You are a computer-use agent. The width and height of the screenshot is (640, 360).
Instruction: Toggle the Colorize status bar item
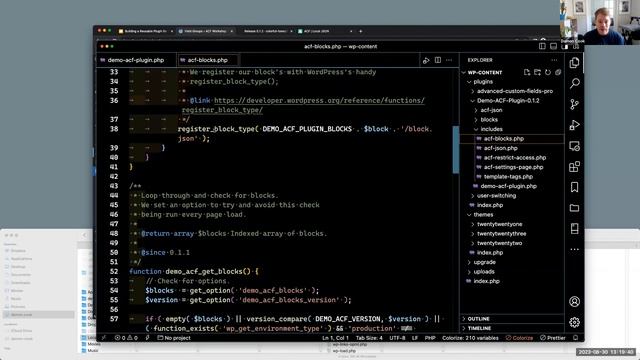click(x=519, y=338)
